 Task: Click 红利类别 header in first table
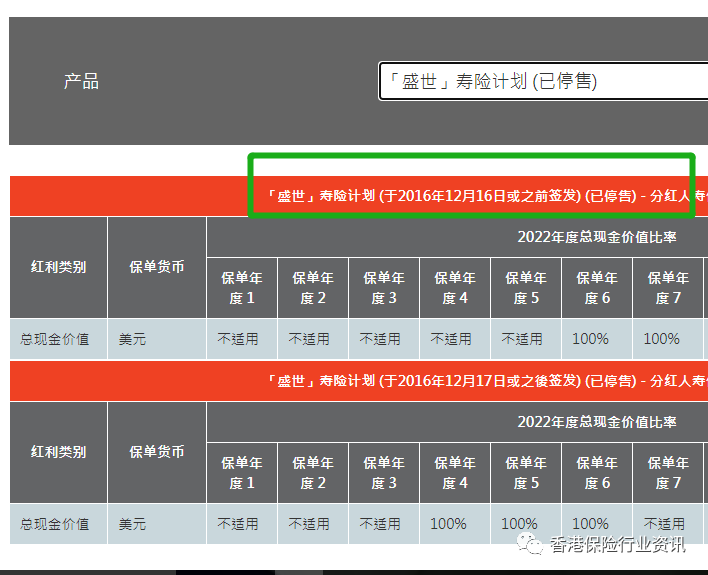coord(58,267)
